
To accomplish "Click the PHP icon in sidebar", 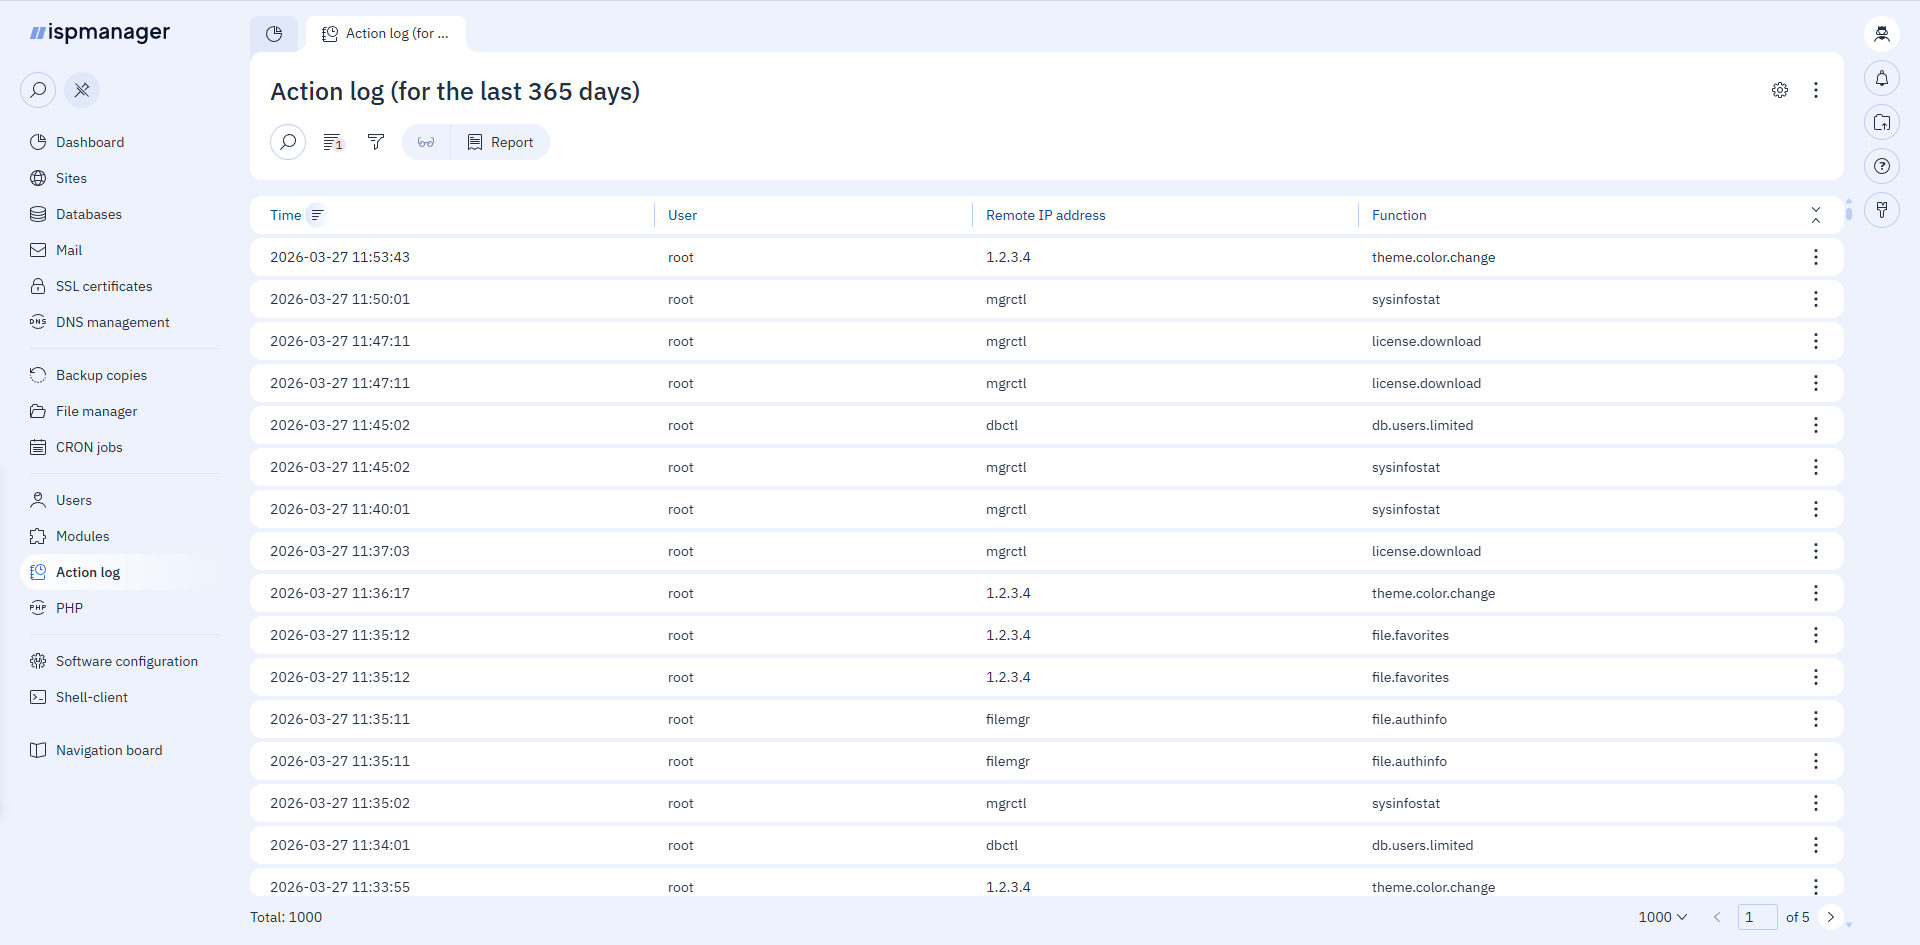I will [38, 608].
